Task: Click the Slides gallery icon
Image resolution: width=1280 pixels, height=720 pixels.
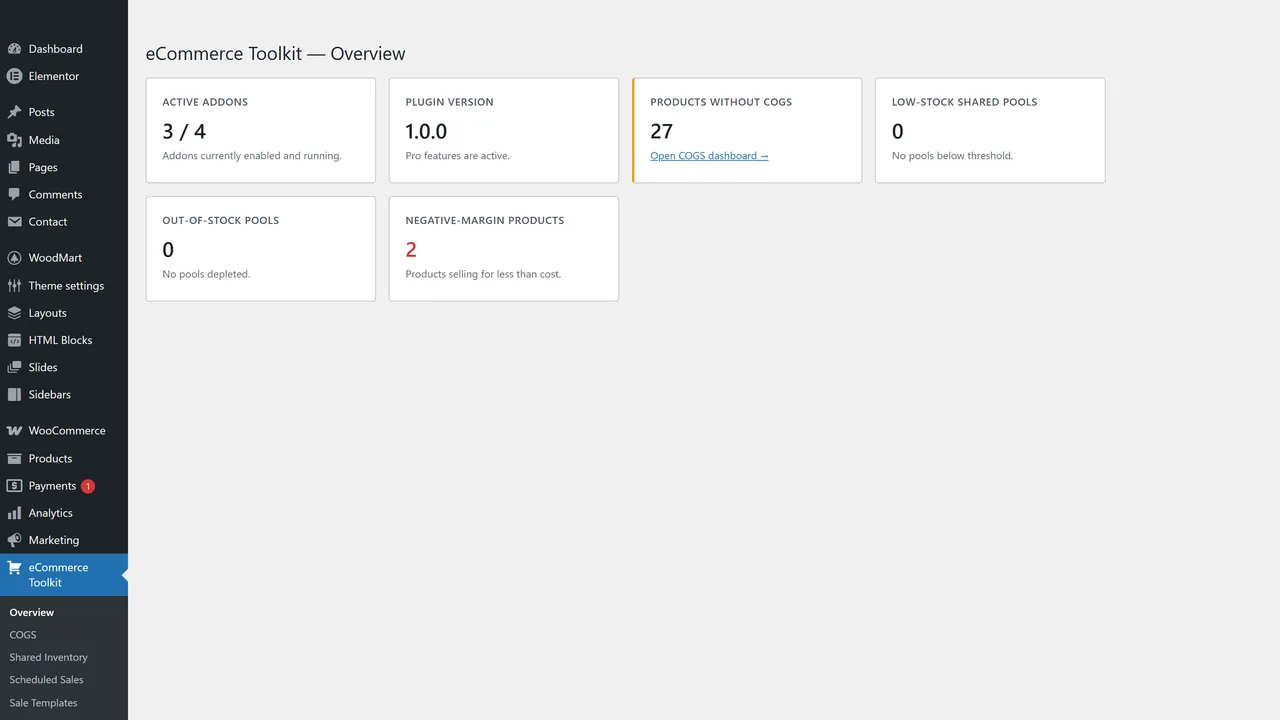Action: tap(14, 367)
